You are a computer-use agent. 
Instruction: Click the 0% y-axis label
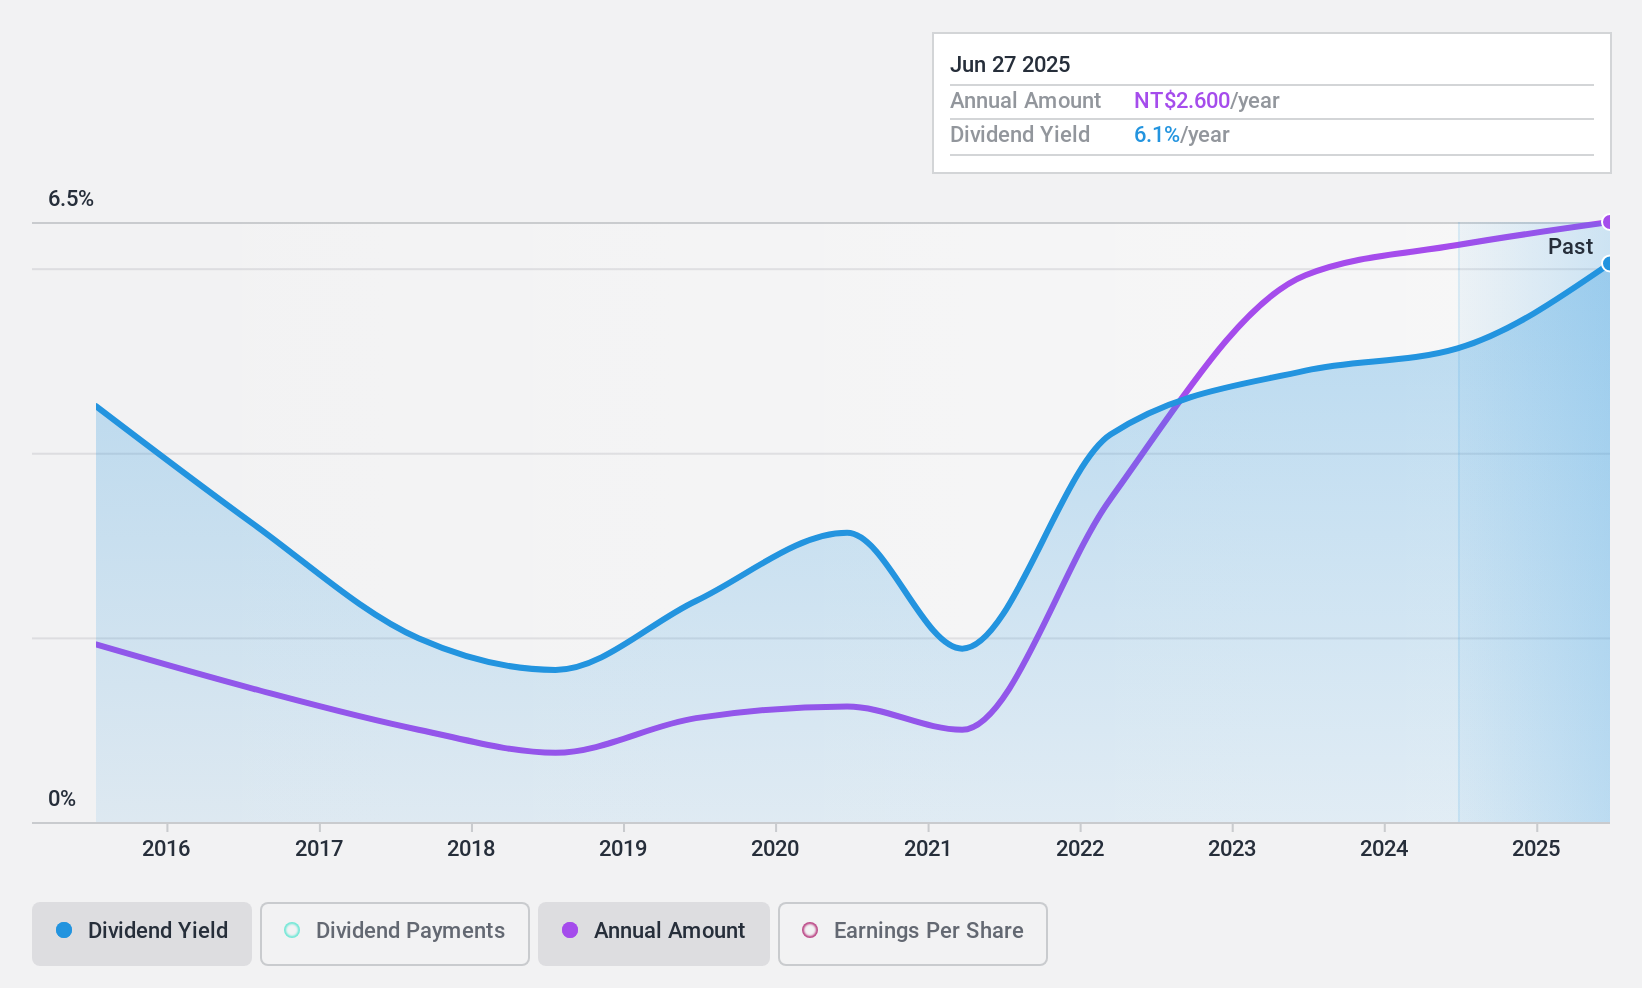pos(62,799)
